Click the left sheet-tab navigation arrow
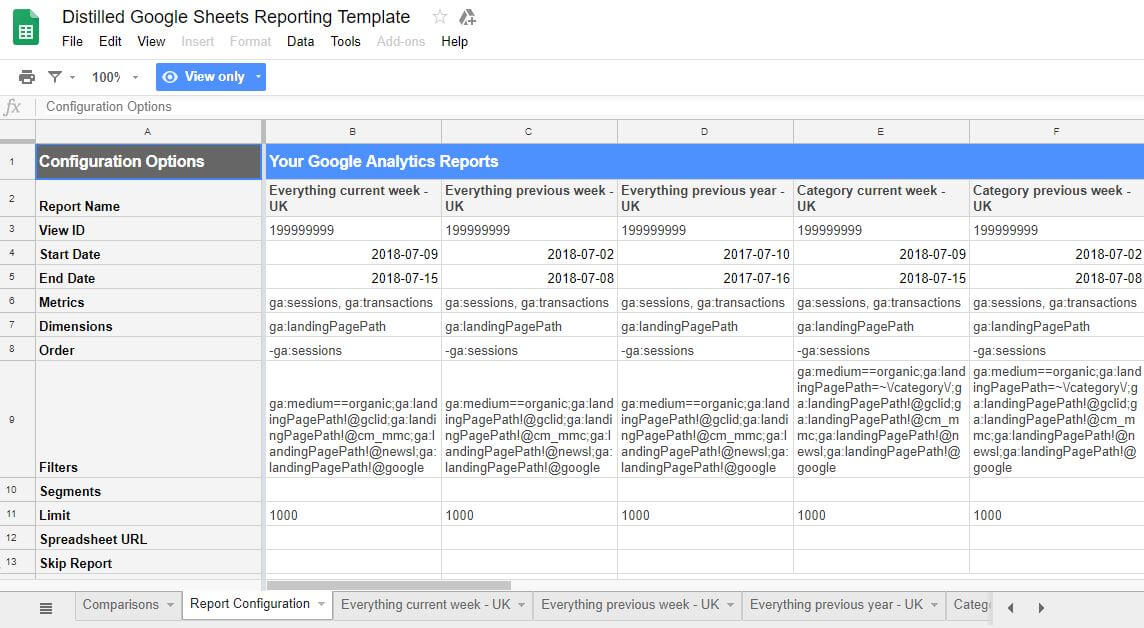The height and width of the screenshot is (628, 1144). 1010,606
